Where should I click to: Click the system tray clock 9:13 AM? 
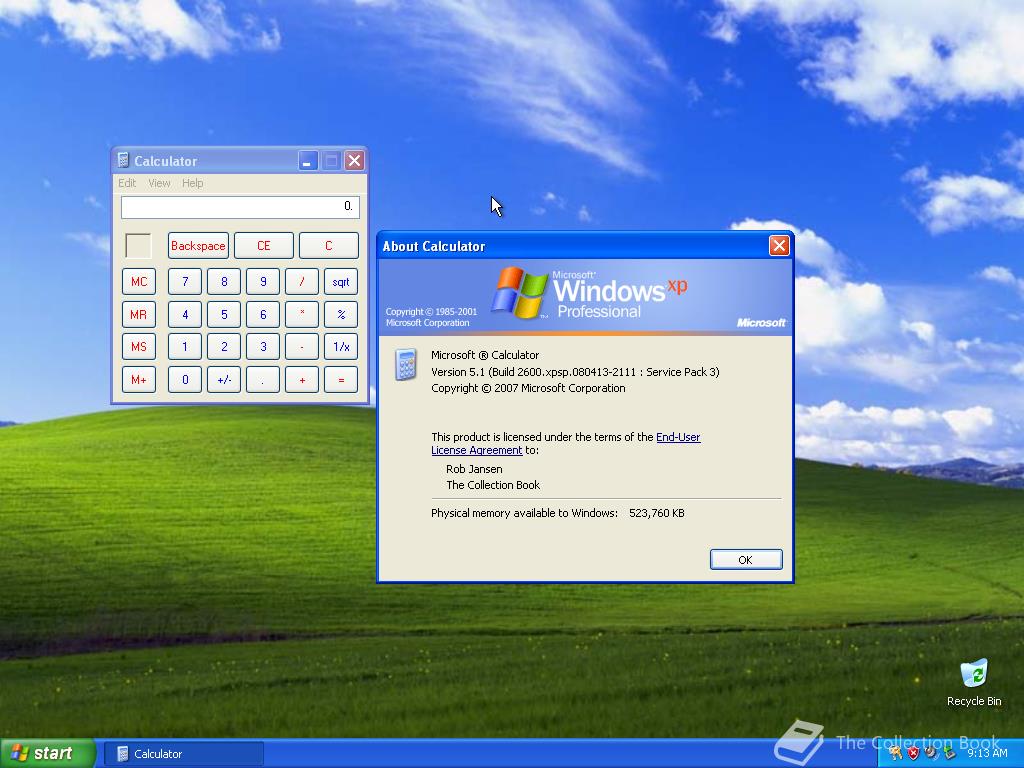pyautogui.click(x=987, y=753)
